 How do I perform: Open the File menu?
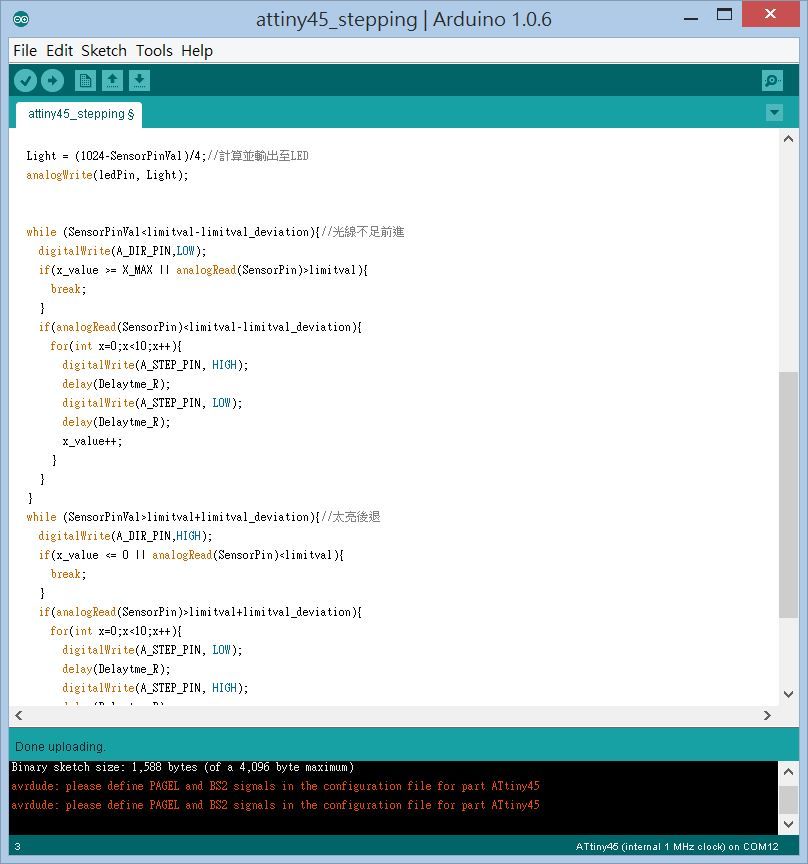25,51
